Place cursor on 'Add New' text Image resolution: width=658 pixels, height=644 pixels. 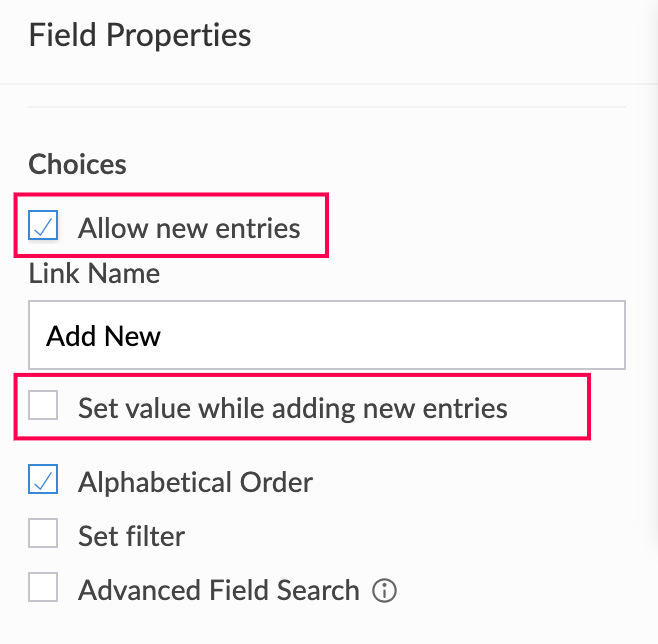(104, 336)
